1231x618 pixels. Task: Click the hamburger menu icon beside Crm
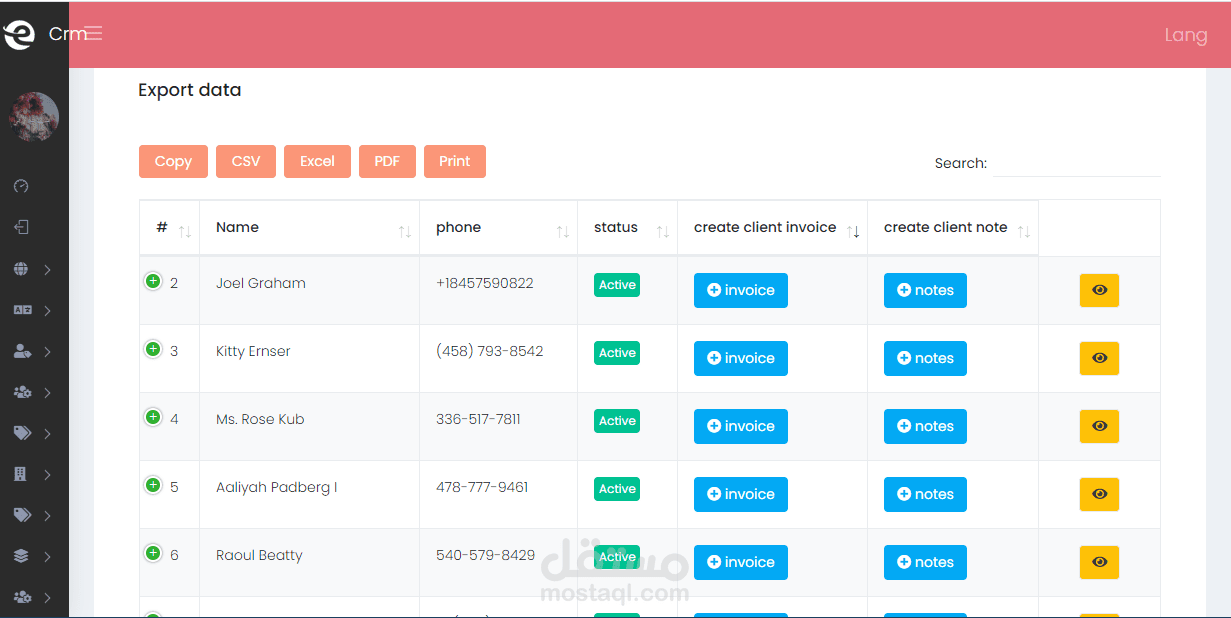pyautogui.click(x=93, y=33)
